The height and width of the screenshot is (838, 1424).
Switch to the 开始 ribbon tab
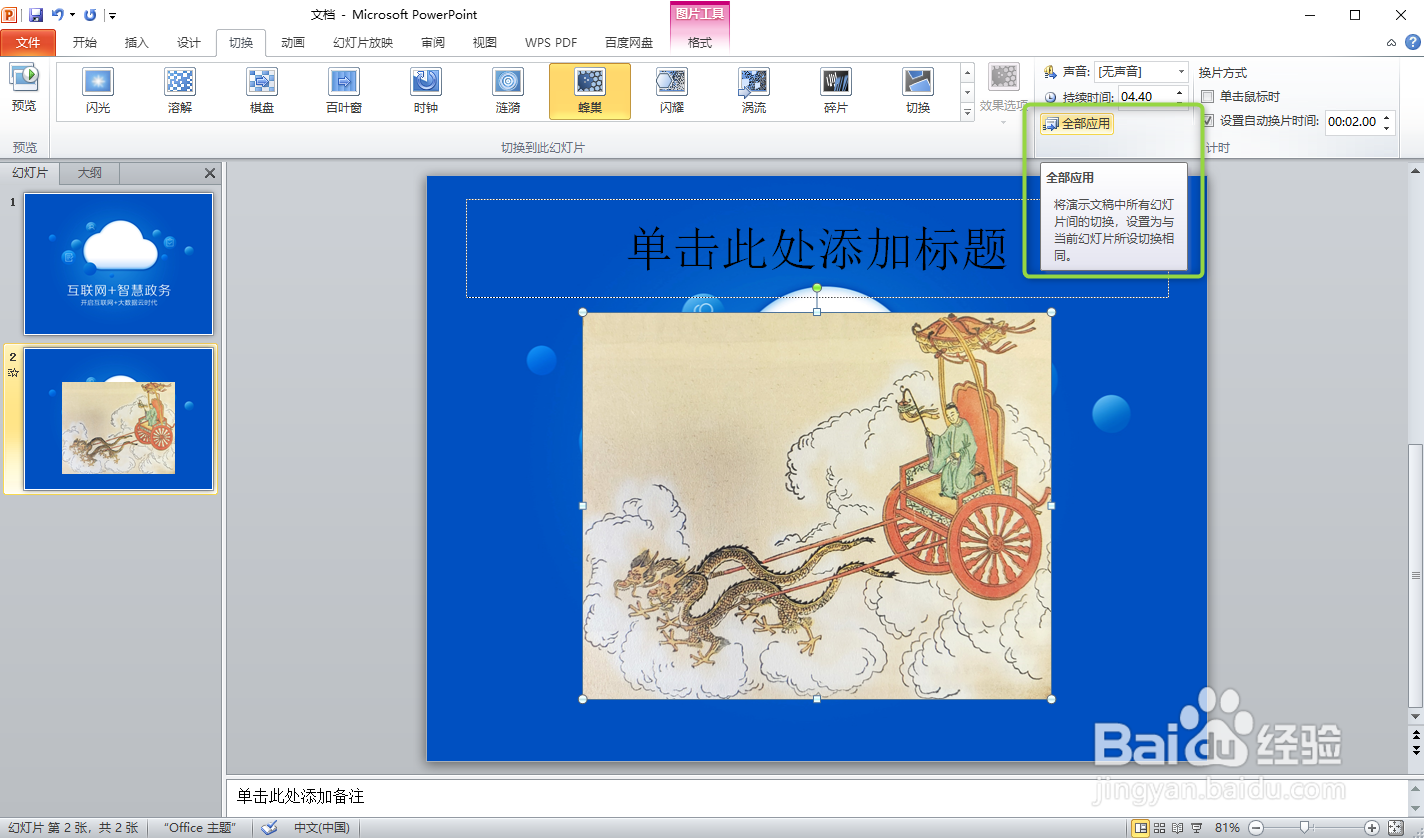85,43
